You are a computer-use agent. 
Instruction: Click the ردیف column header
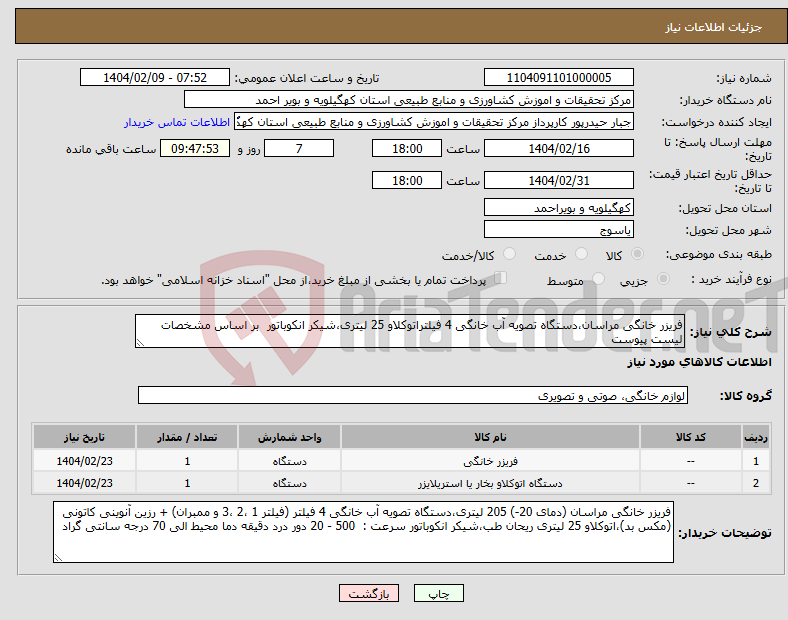pos(756,437)
